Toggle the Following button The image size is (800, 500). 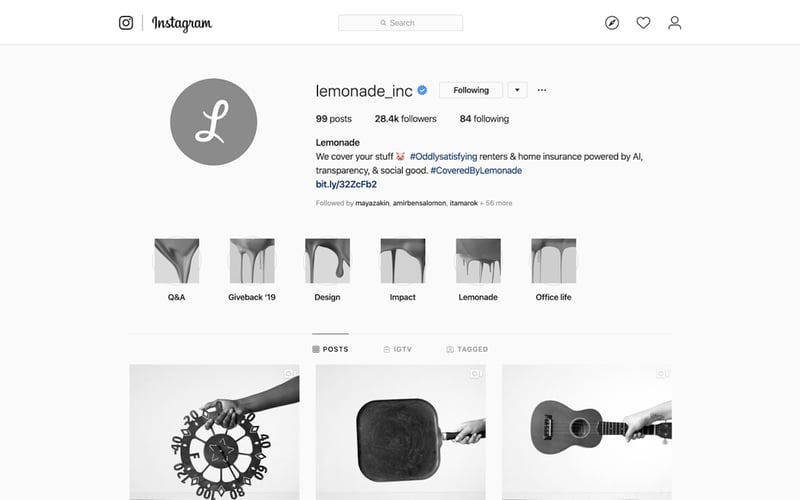tap(471, 90)
